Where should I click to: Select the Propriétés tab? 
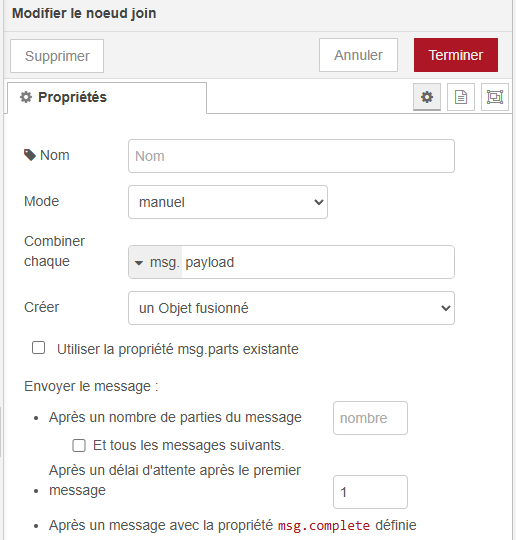107,97
